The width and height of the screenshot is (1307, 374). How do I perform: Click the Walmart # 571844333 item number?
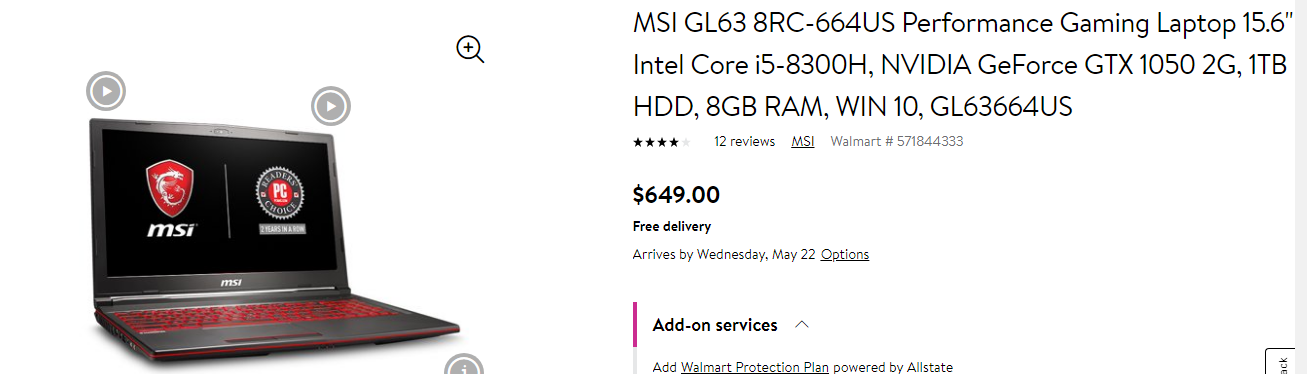point(897,141)
